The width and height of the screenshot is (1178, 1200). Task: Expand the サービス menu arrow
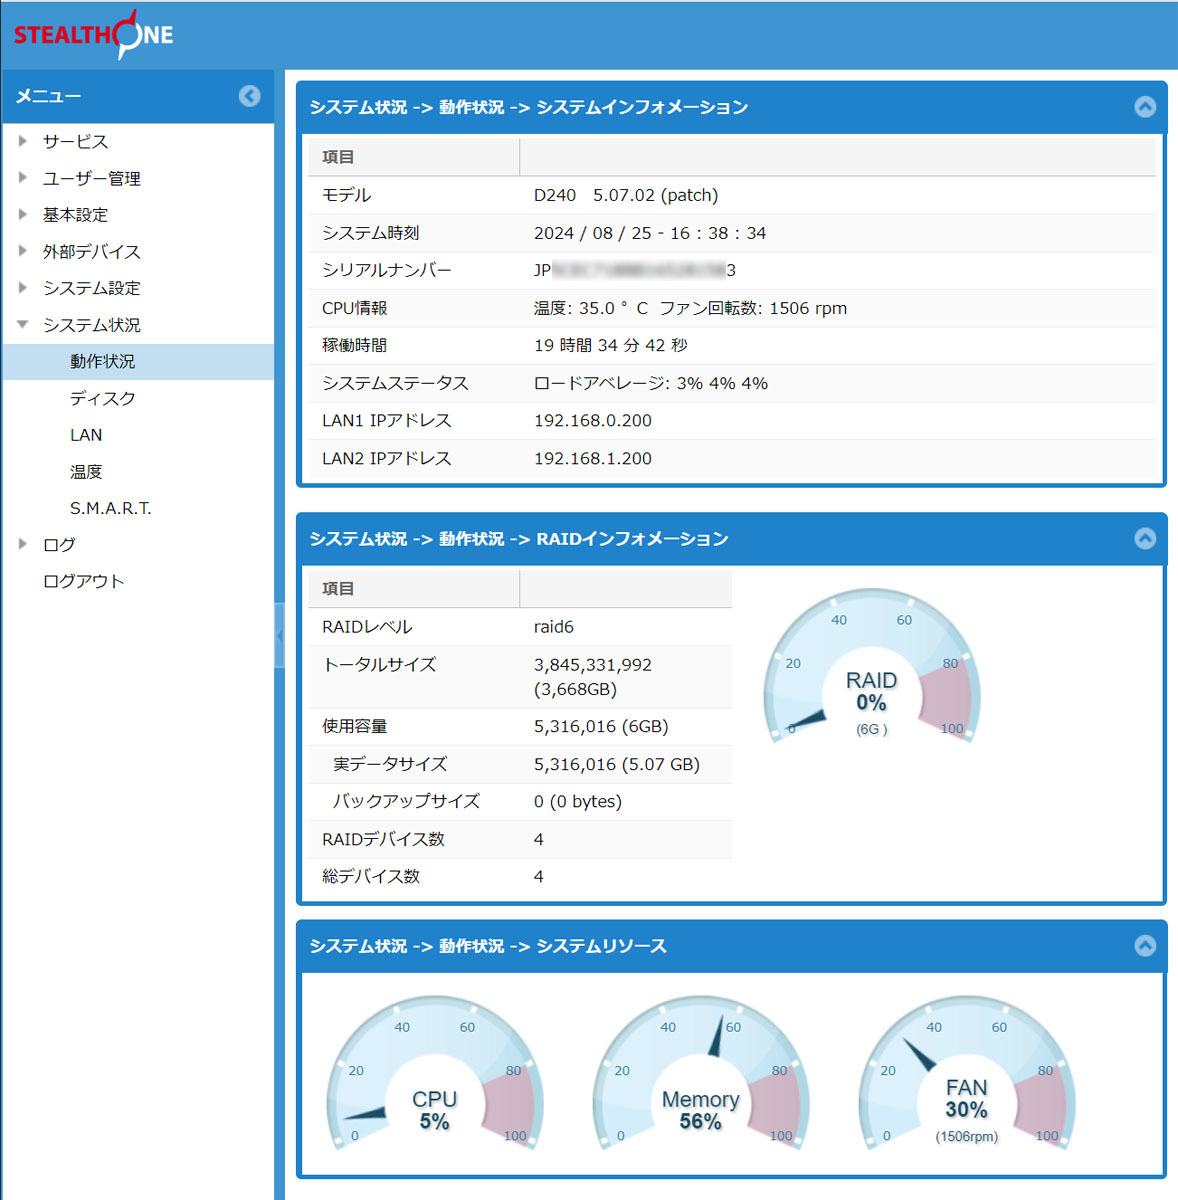coord(23,141)
